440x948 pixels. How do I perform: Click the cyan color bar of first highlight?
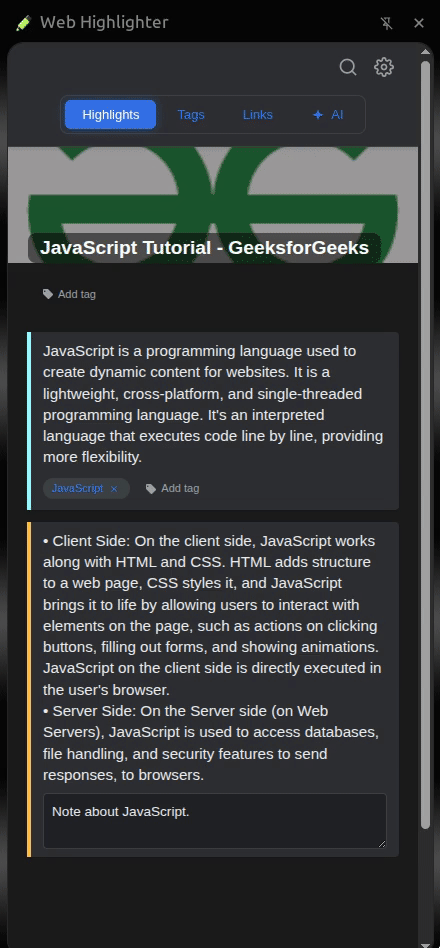[x=29, y=421]
